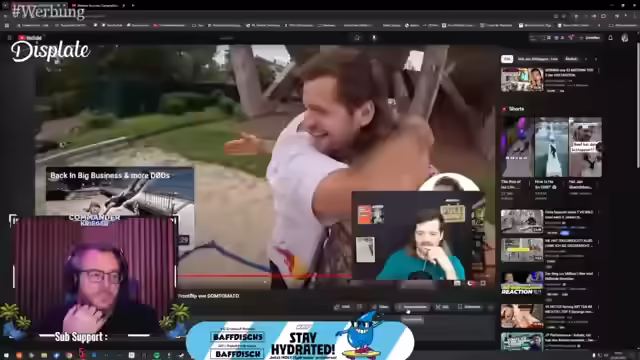
Task: Show more filter chips with the chevron
Action: tap(596, 59)
